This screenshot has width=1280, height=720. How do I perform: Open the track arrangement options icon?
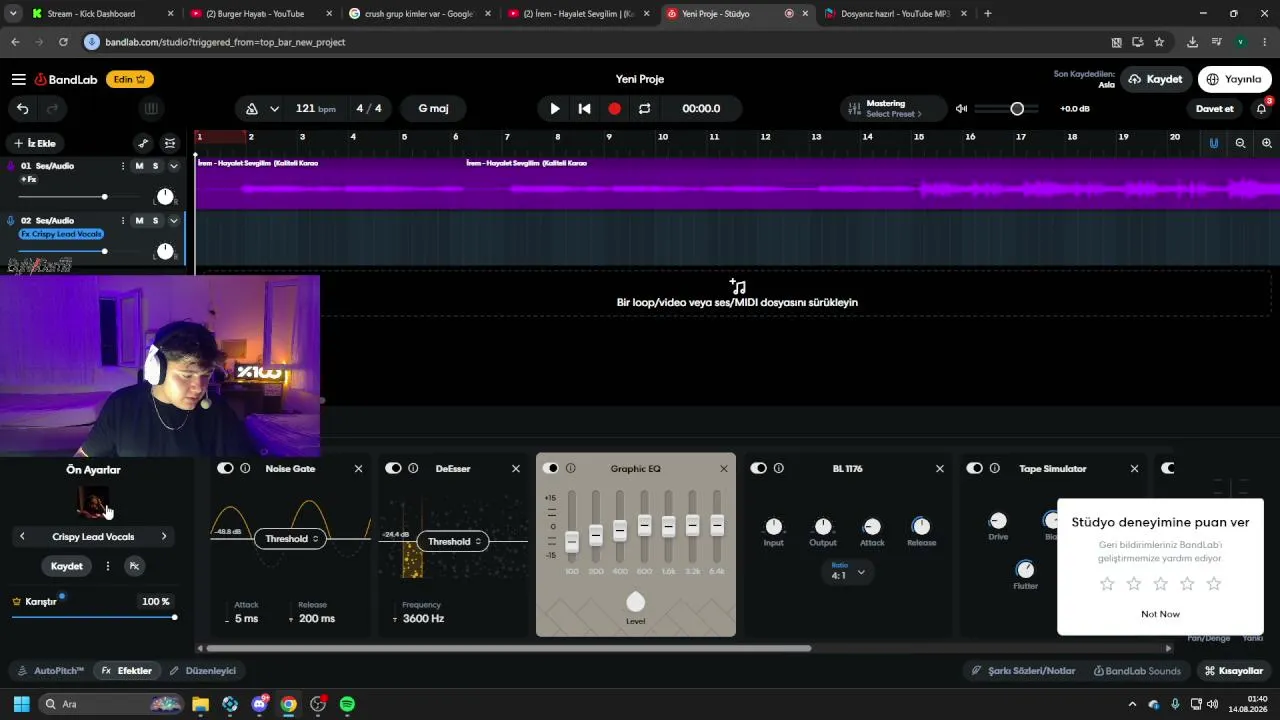coord(170,143)
